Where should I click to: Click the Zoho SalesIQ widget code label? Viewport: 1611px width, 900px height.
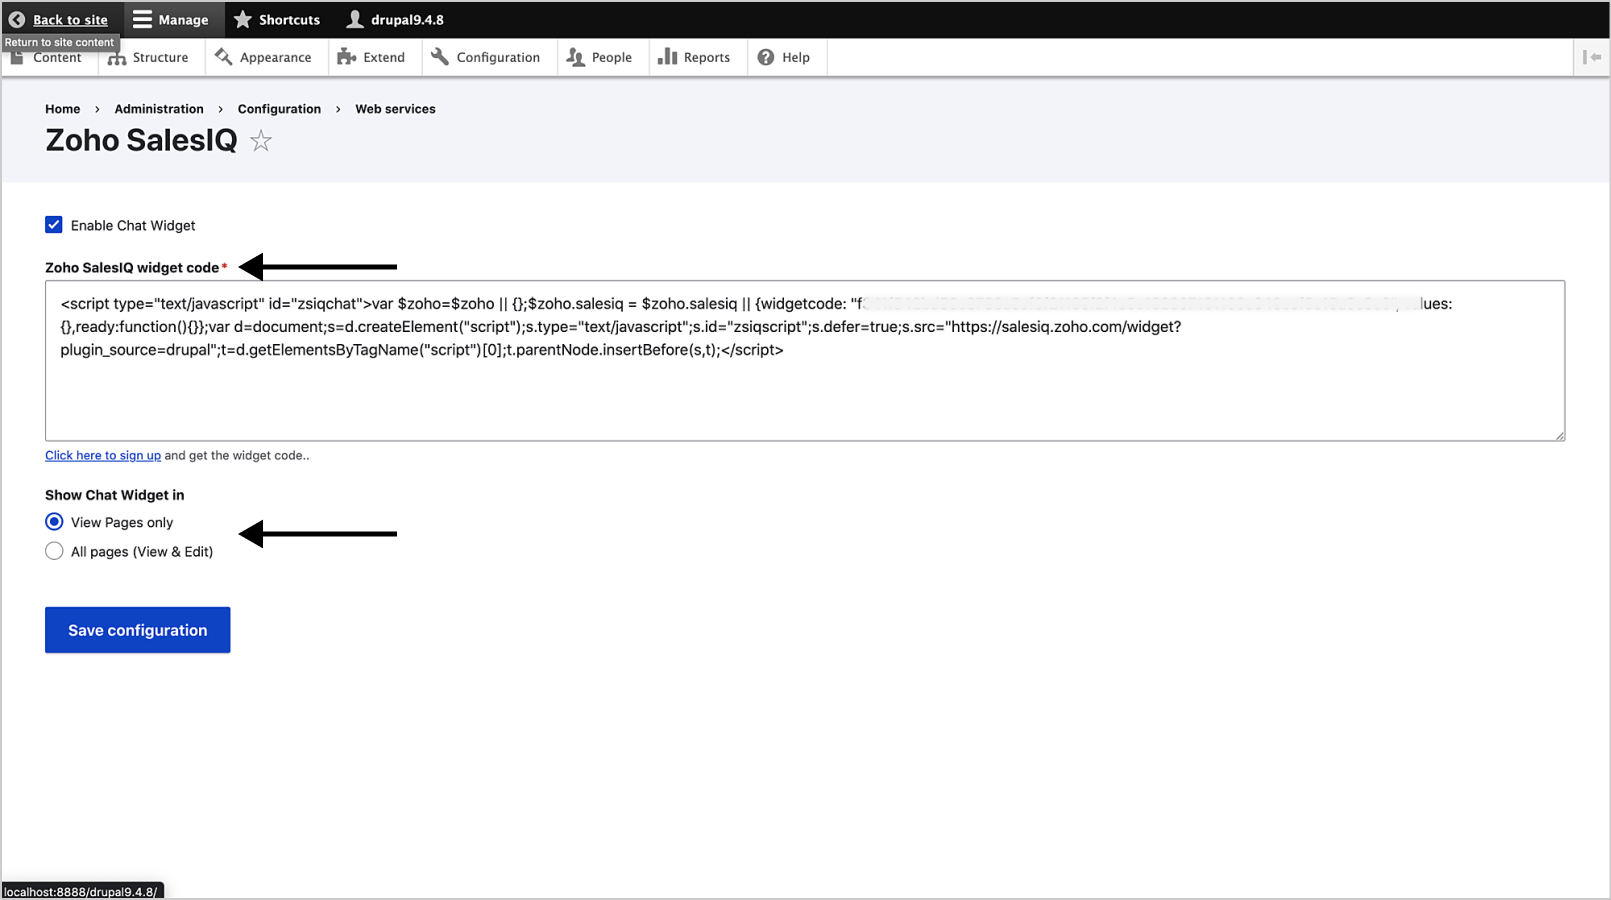[132, 268]
